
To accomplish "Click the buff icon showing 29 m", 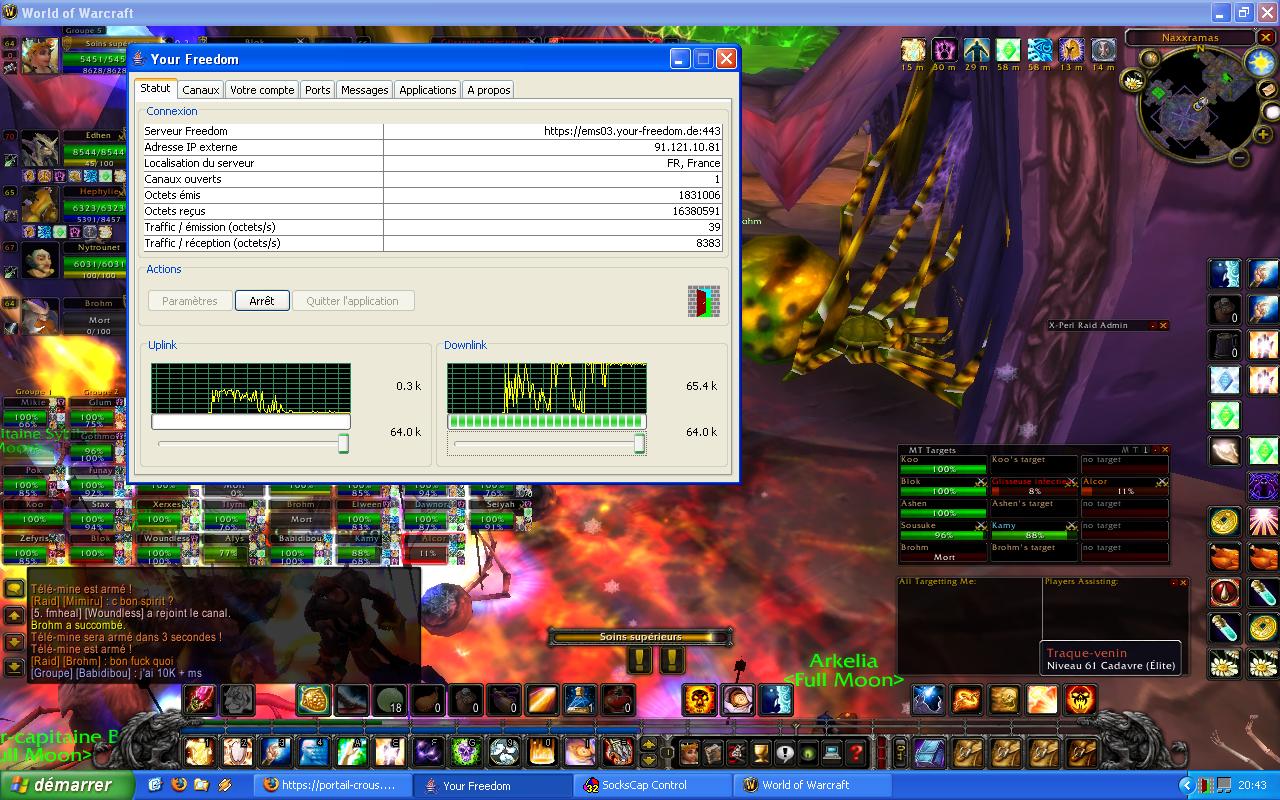I will coord(976,49).
